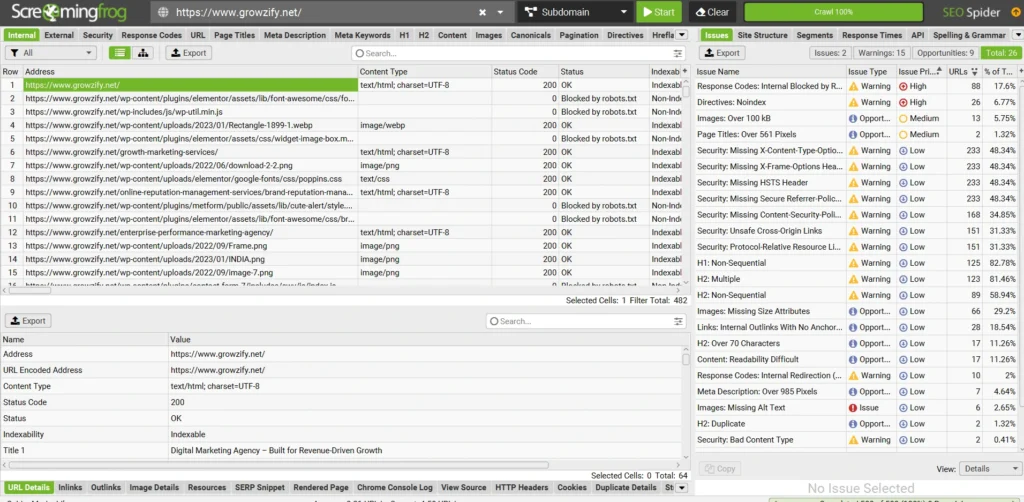Image resolution: width=1024 pixels, height=502 pixels.
Task: Click High priority icon on Directives: Noindex row
Action: (x=903, y=102)
